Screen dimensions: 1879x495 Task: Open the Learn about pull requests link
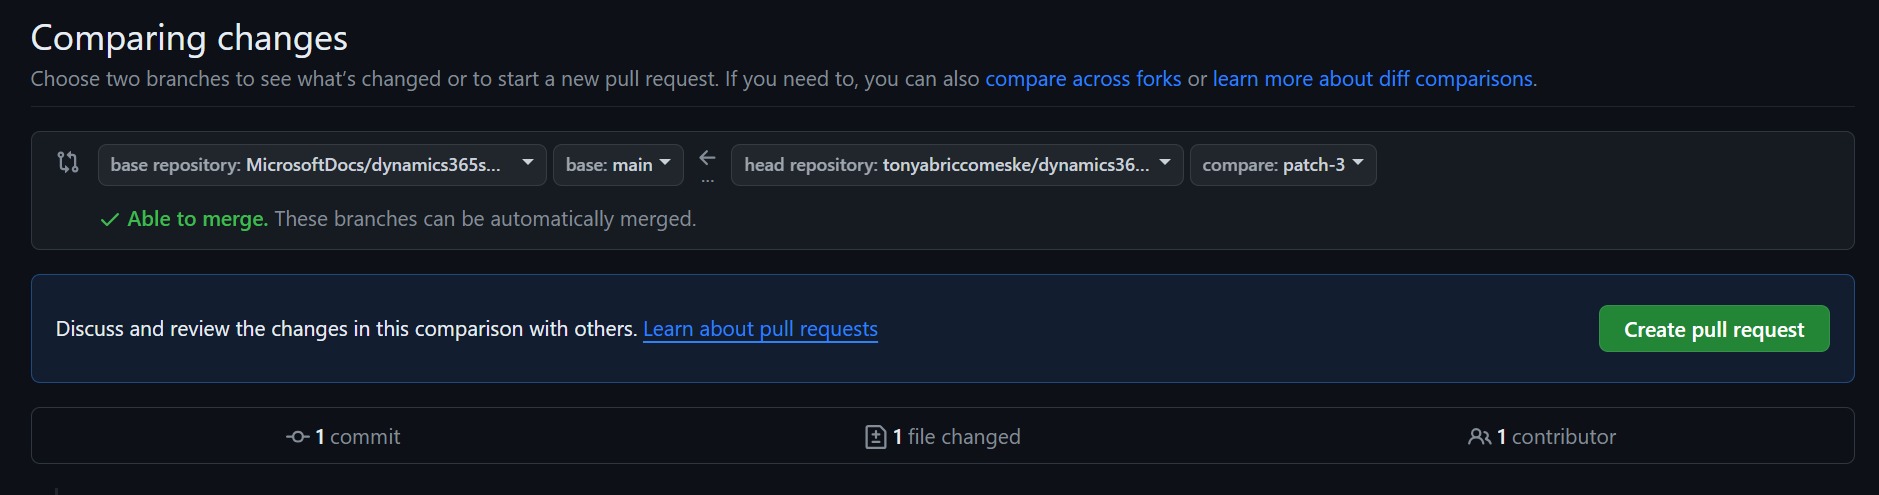[760, 329]
